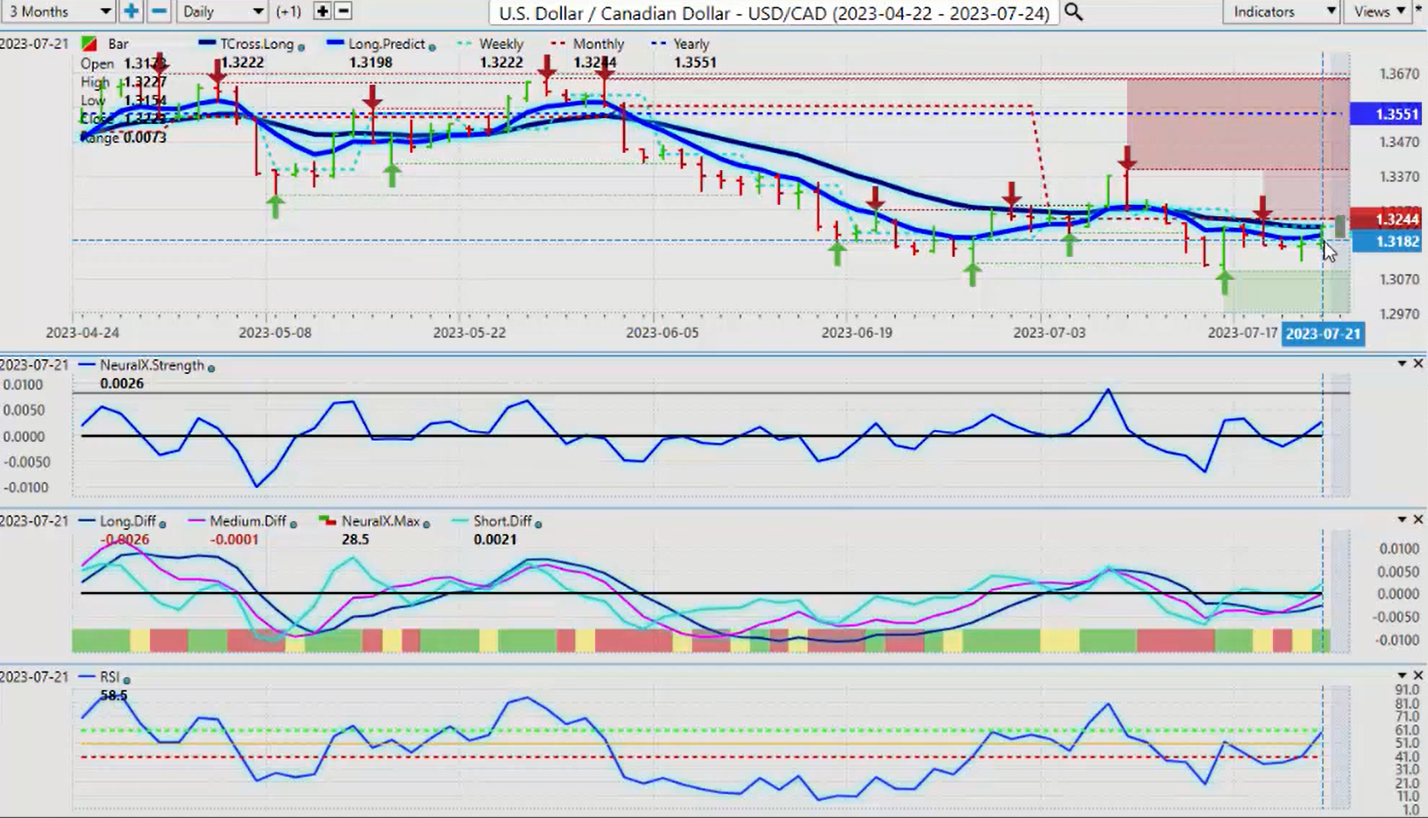Select the Yearly legend label
This screenshot has width=1428, height=818.
pos(691,45)
